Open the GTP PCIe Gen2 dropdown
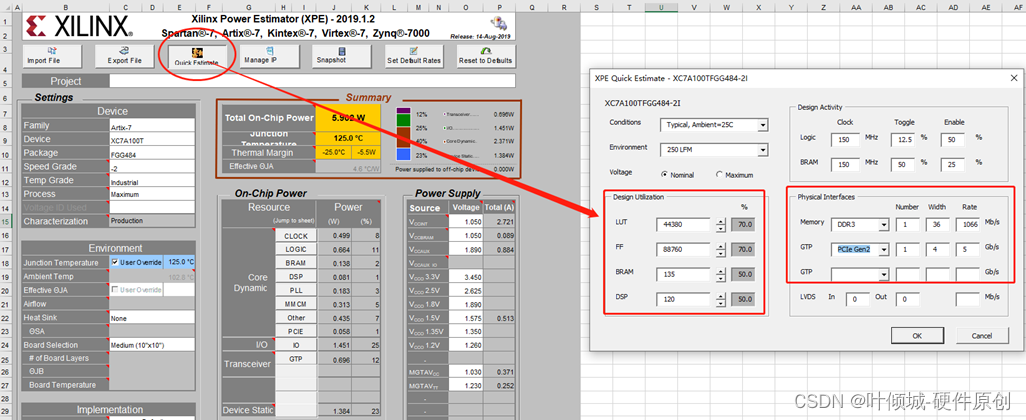The height and width of the screenshot is (420, 1026). (x=884, y=249)
